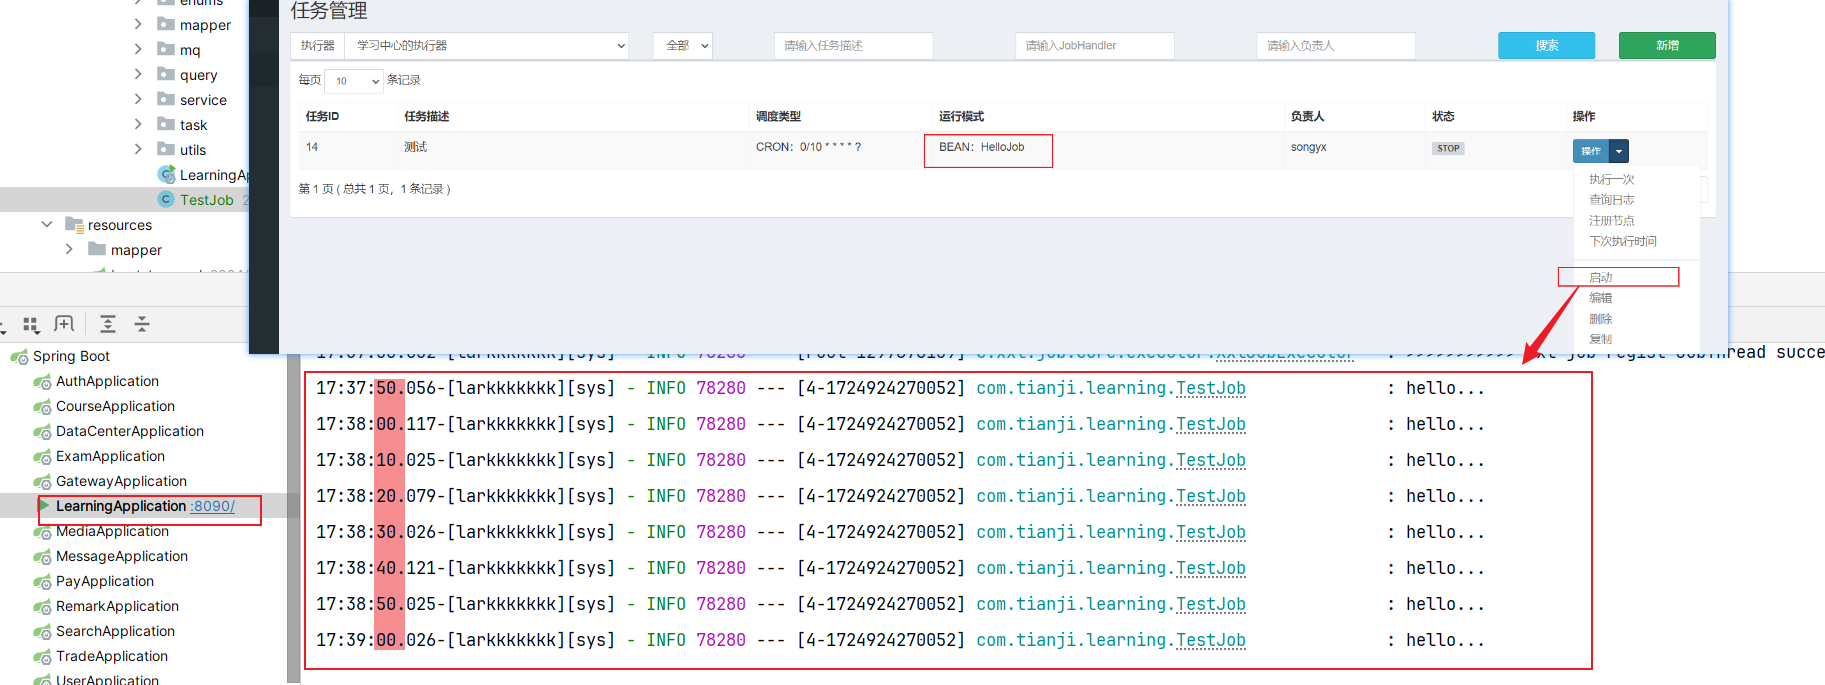The width and height of the screenshot is (1825, 685).
Task: Open the executor selection dropdown
Action: 487,46
